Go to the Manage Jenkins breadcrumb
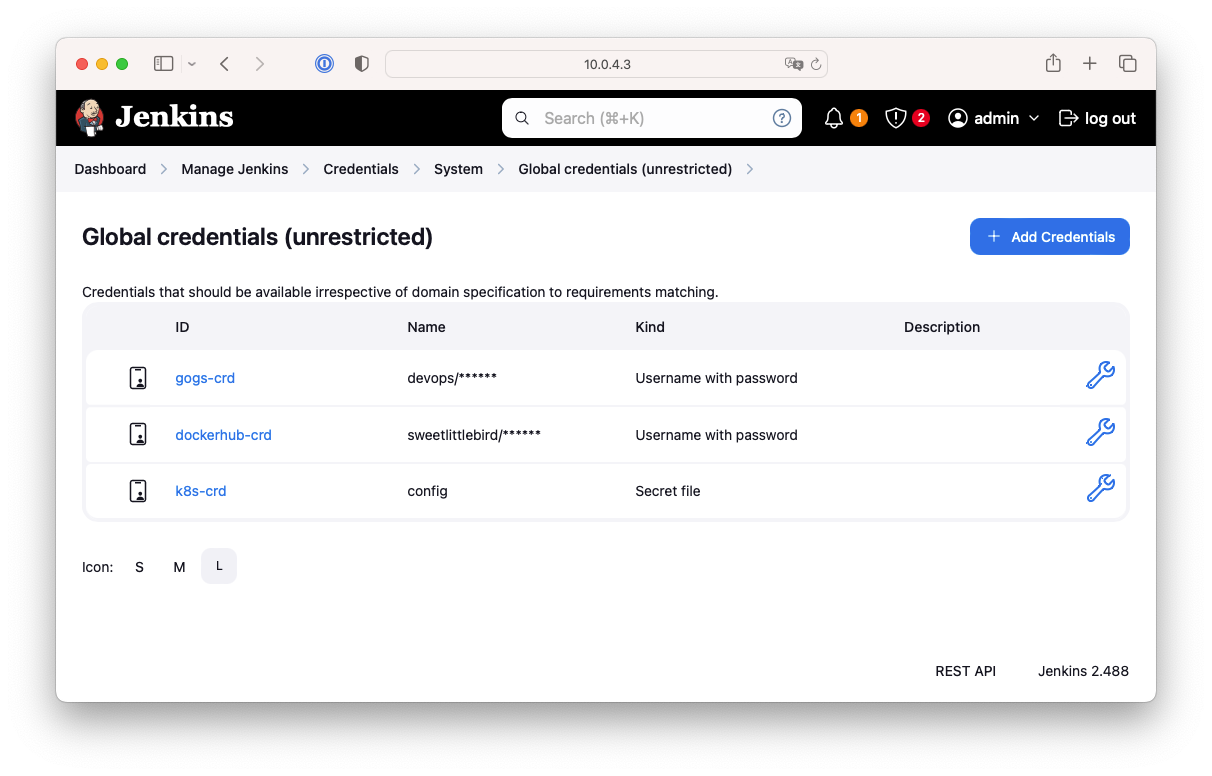 pos(235,169)
